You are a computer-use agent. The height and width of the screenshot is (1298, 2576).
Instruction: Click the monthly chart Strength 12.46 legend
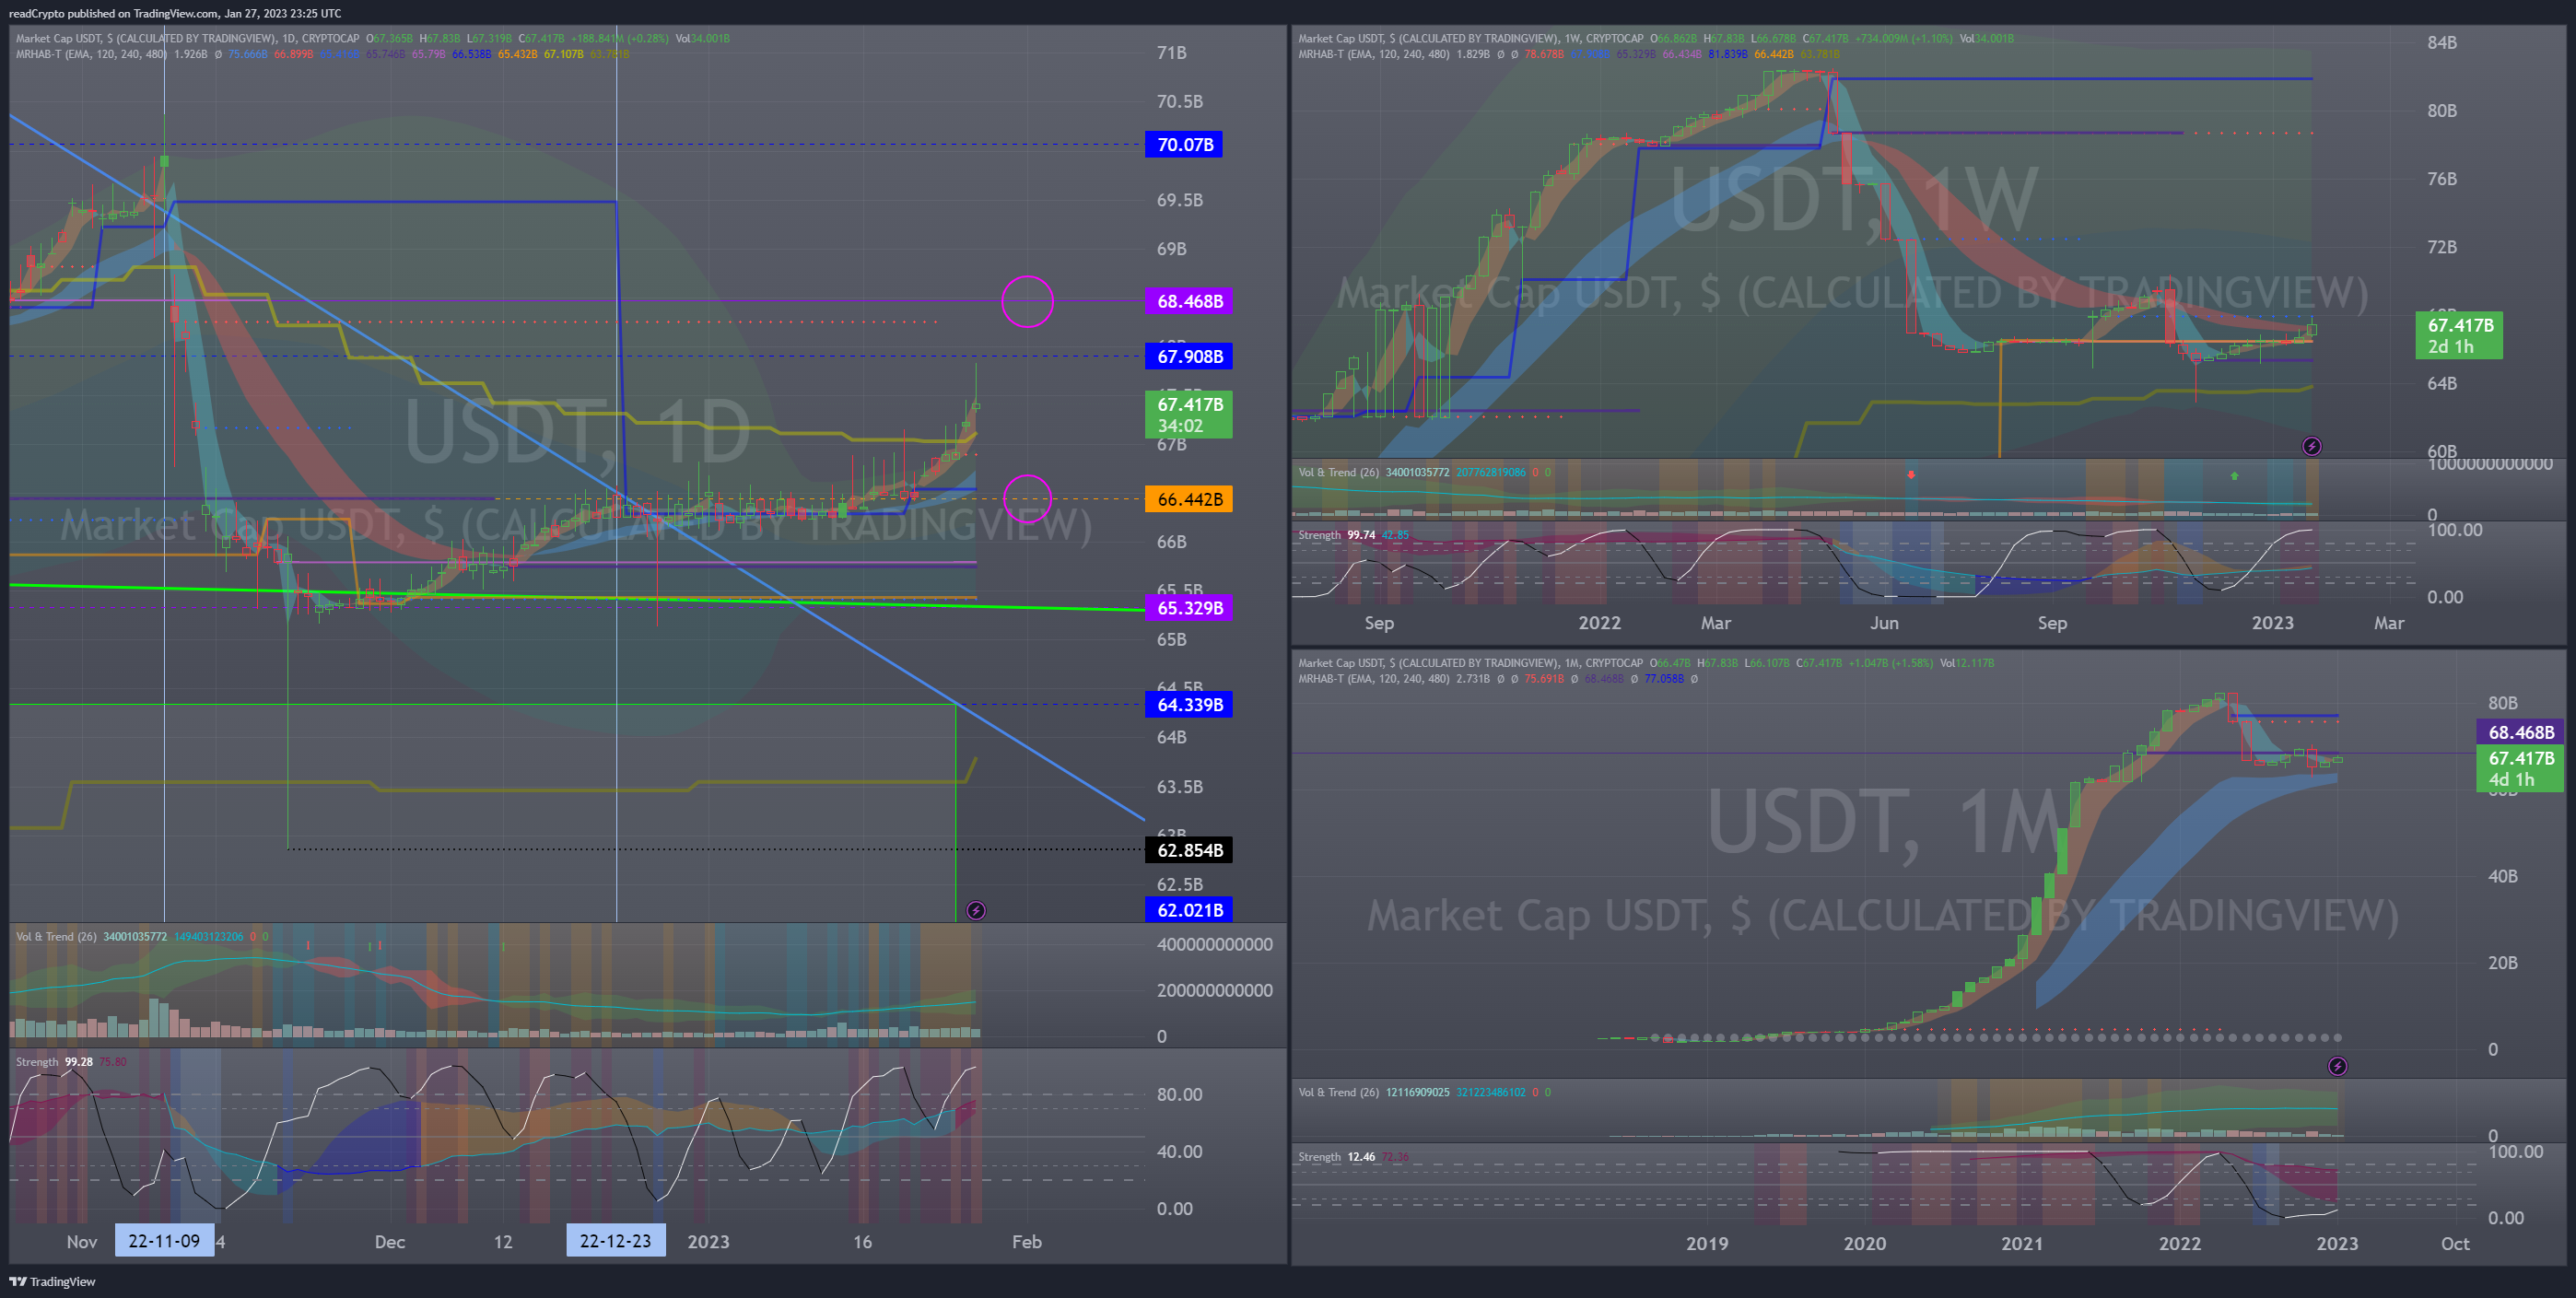click(1353, 1157)
